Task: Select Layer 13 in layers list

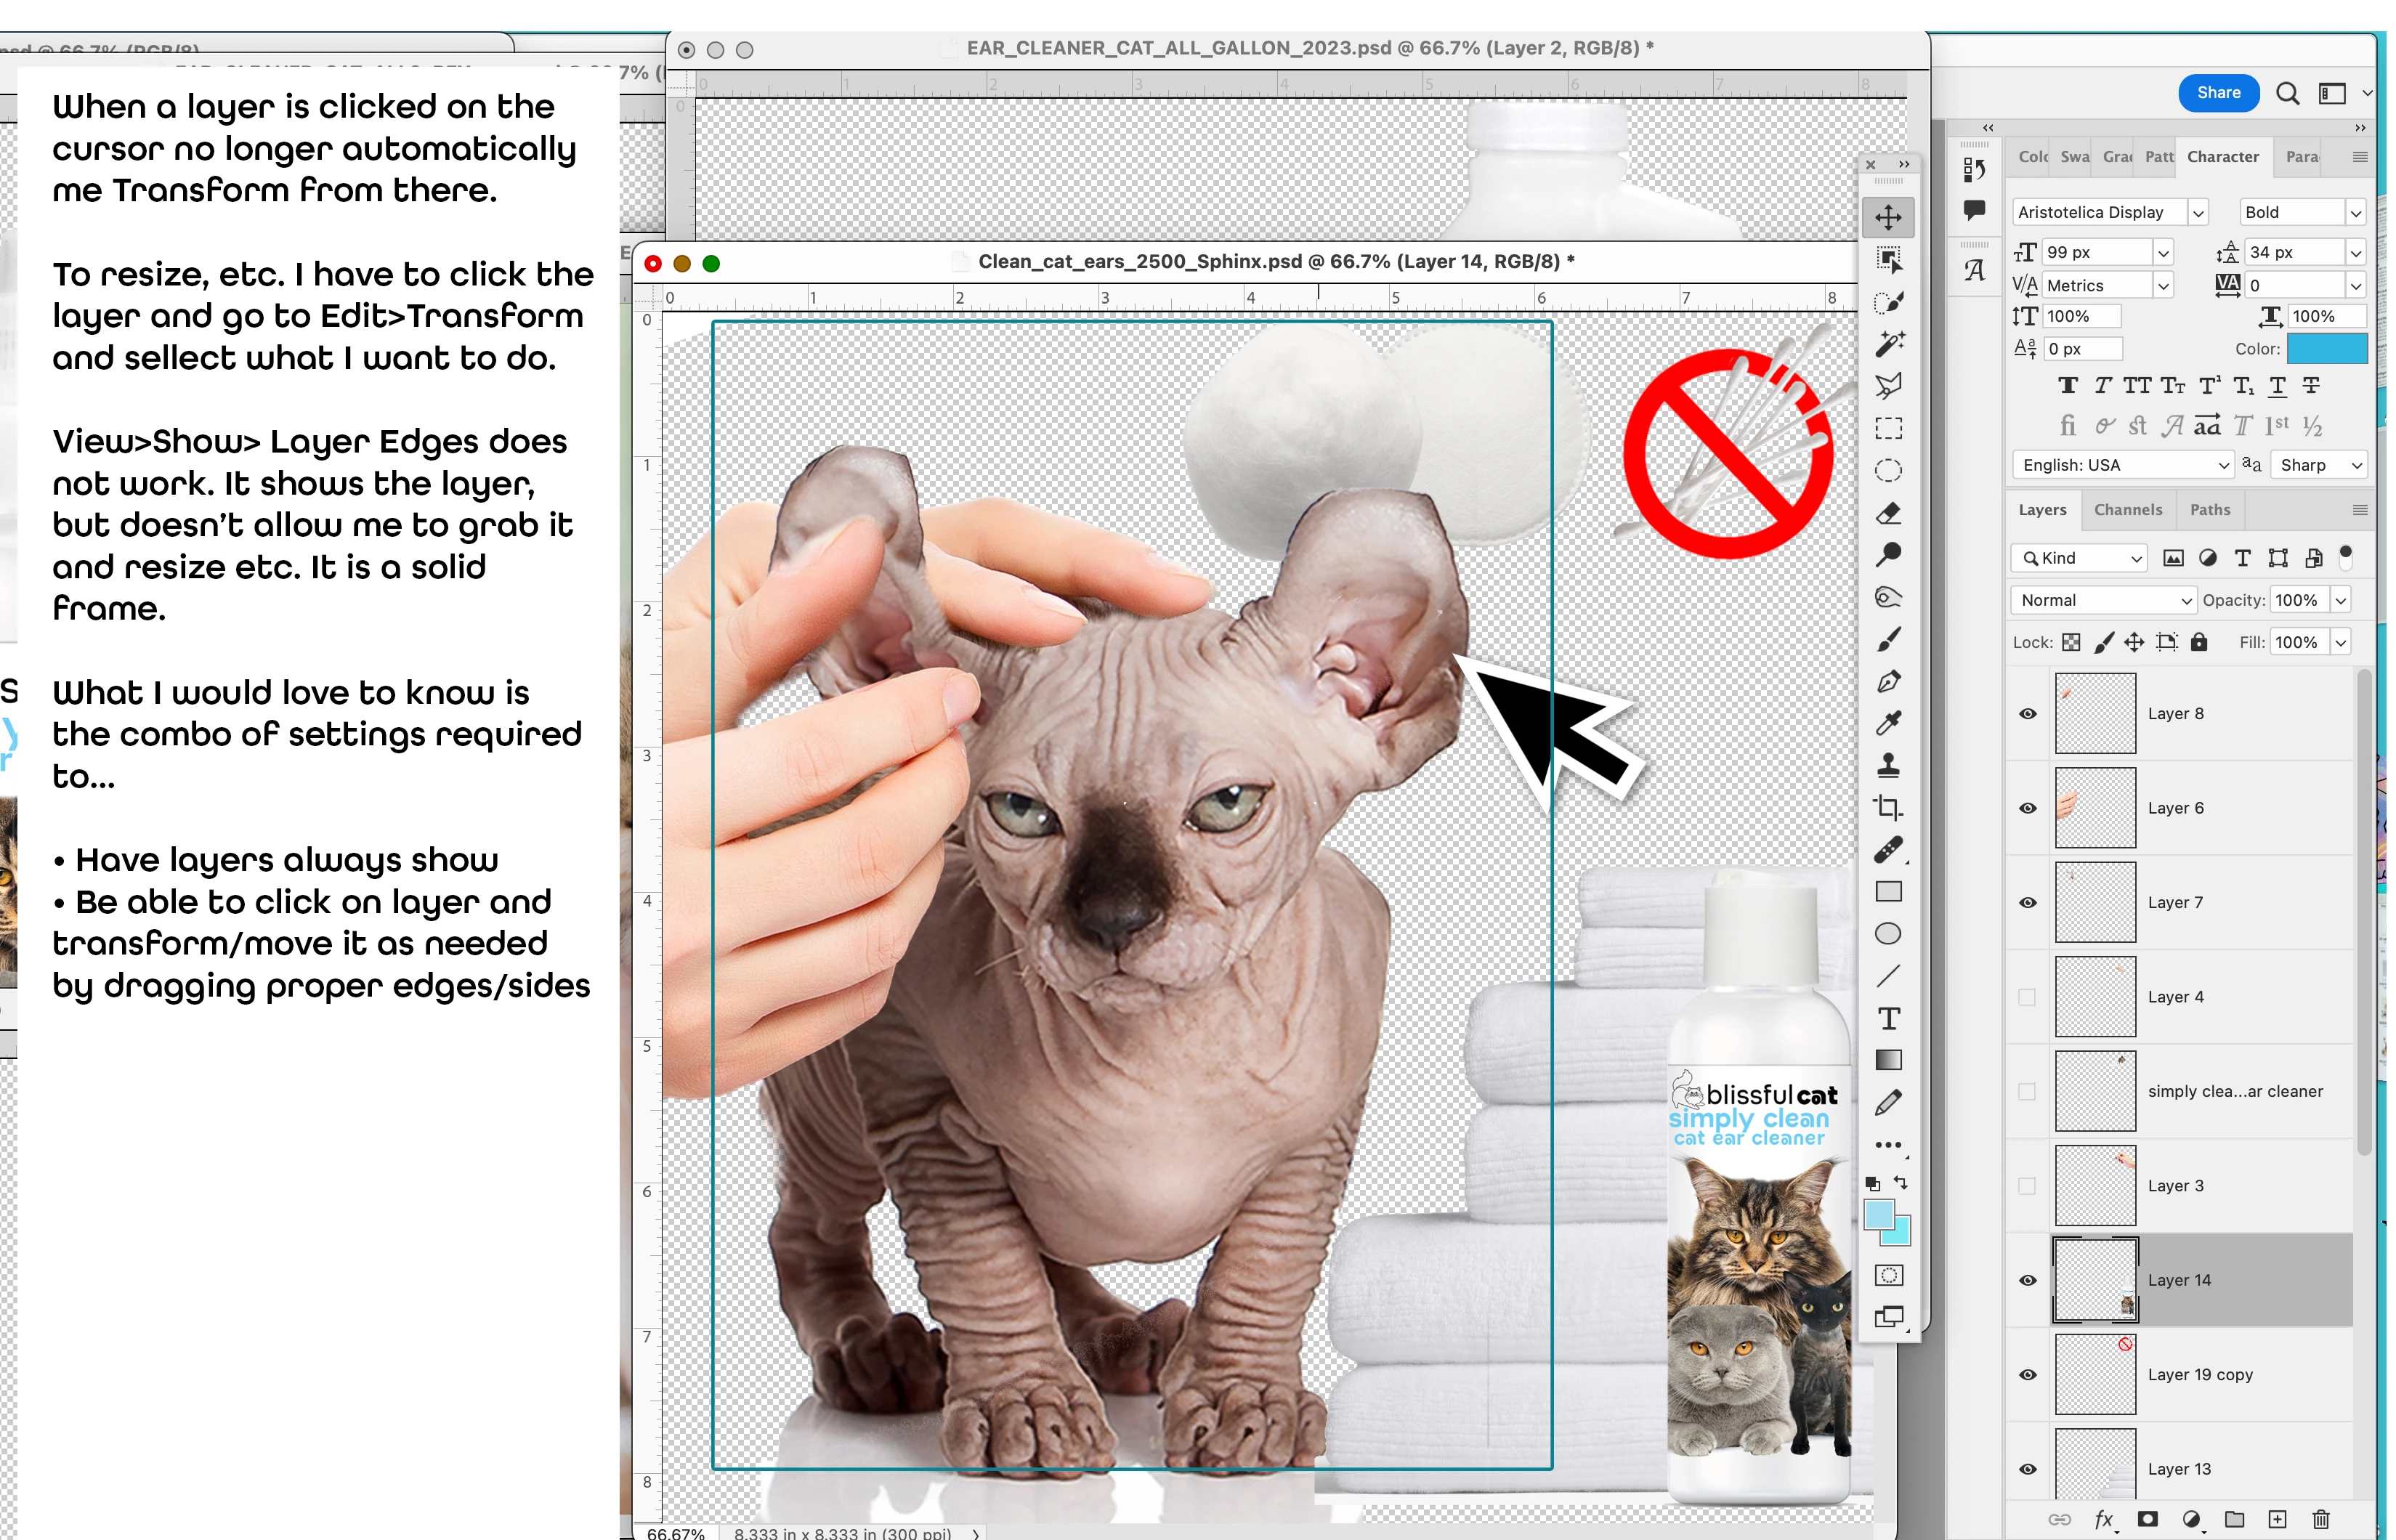Action: [2179, 1469]
